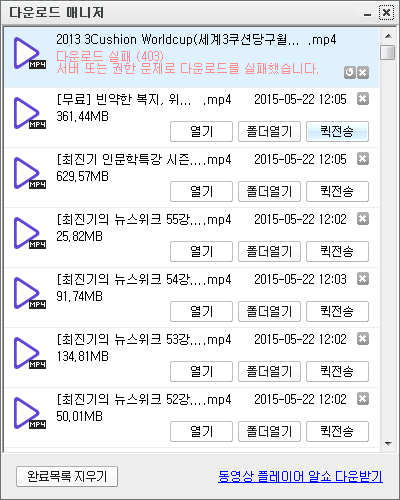Select the [무료] 빈약한 복지 file name
Screen dimensions: 400x500
[143, 99]
